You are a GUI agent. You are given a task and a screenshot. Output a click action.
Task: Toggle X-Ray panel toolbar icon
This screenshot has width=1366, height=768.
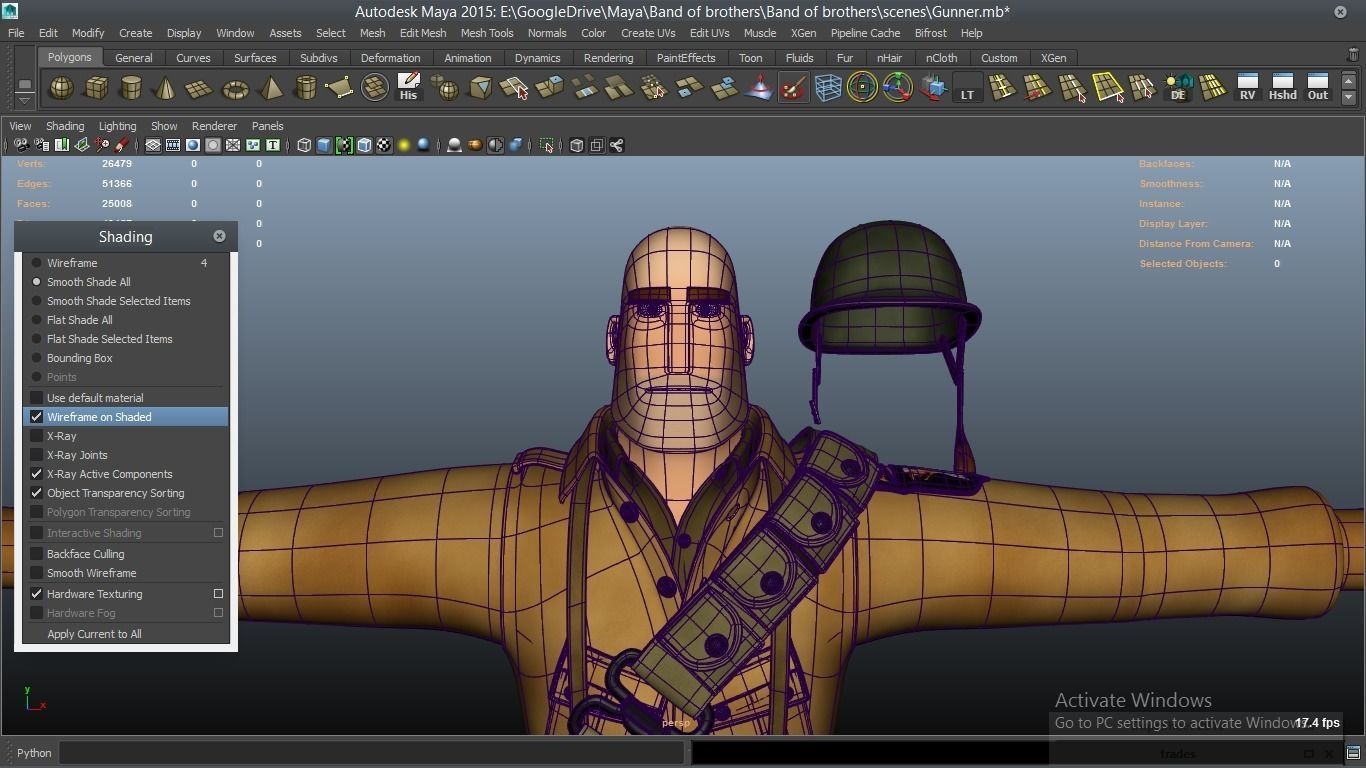click(576, 145)
